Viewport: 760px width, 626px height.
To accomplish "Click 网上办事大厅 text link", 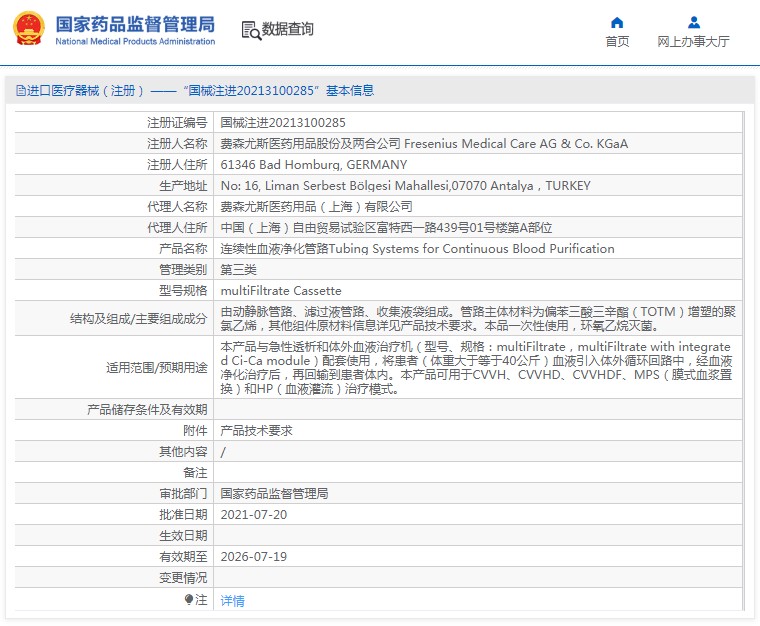I will tap(693, 42).
